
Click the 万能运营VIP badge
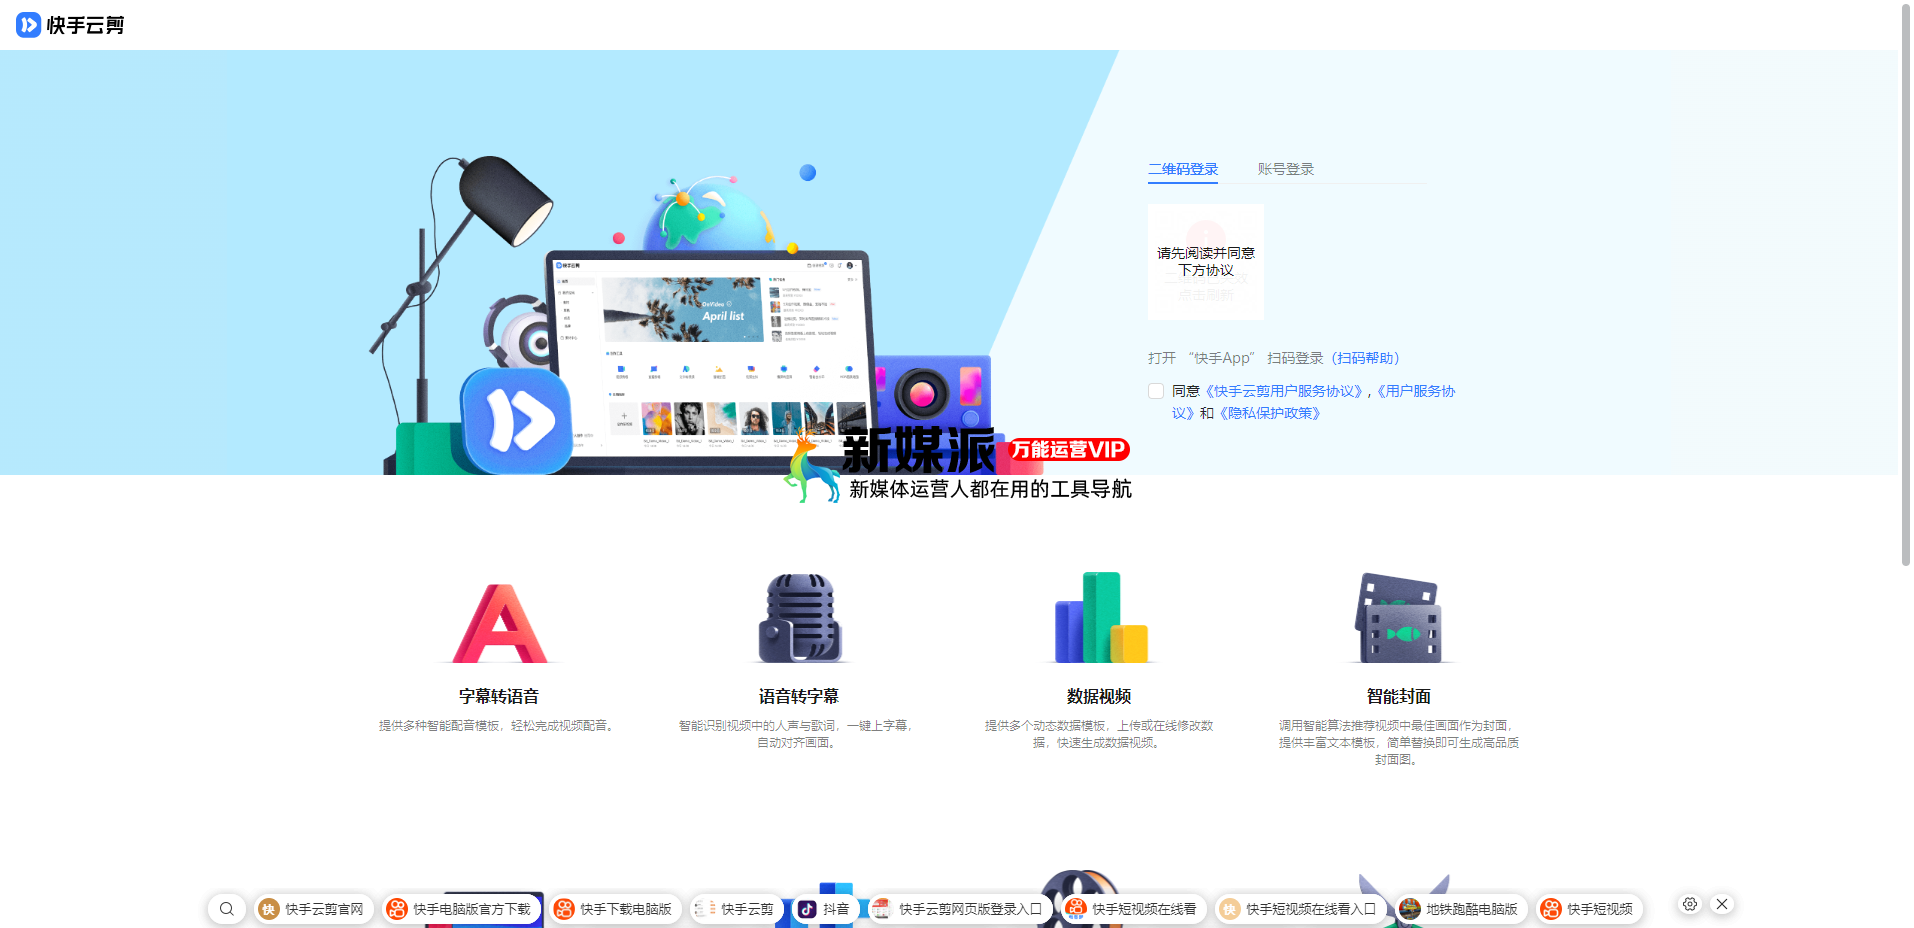point(1068,450)
